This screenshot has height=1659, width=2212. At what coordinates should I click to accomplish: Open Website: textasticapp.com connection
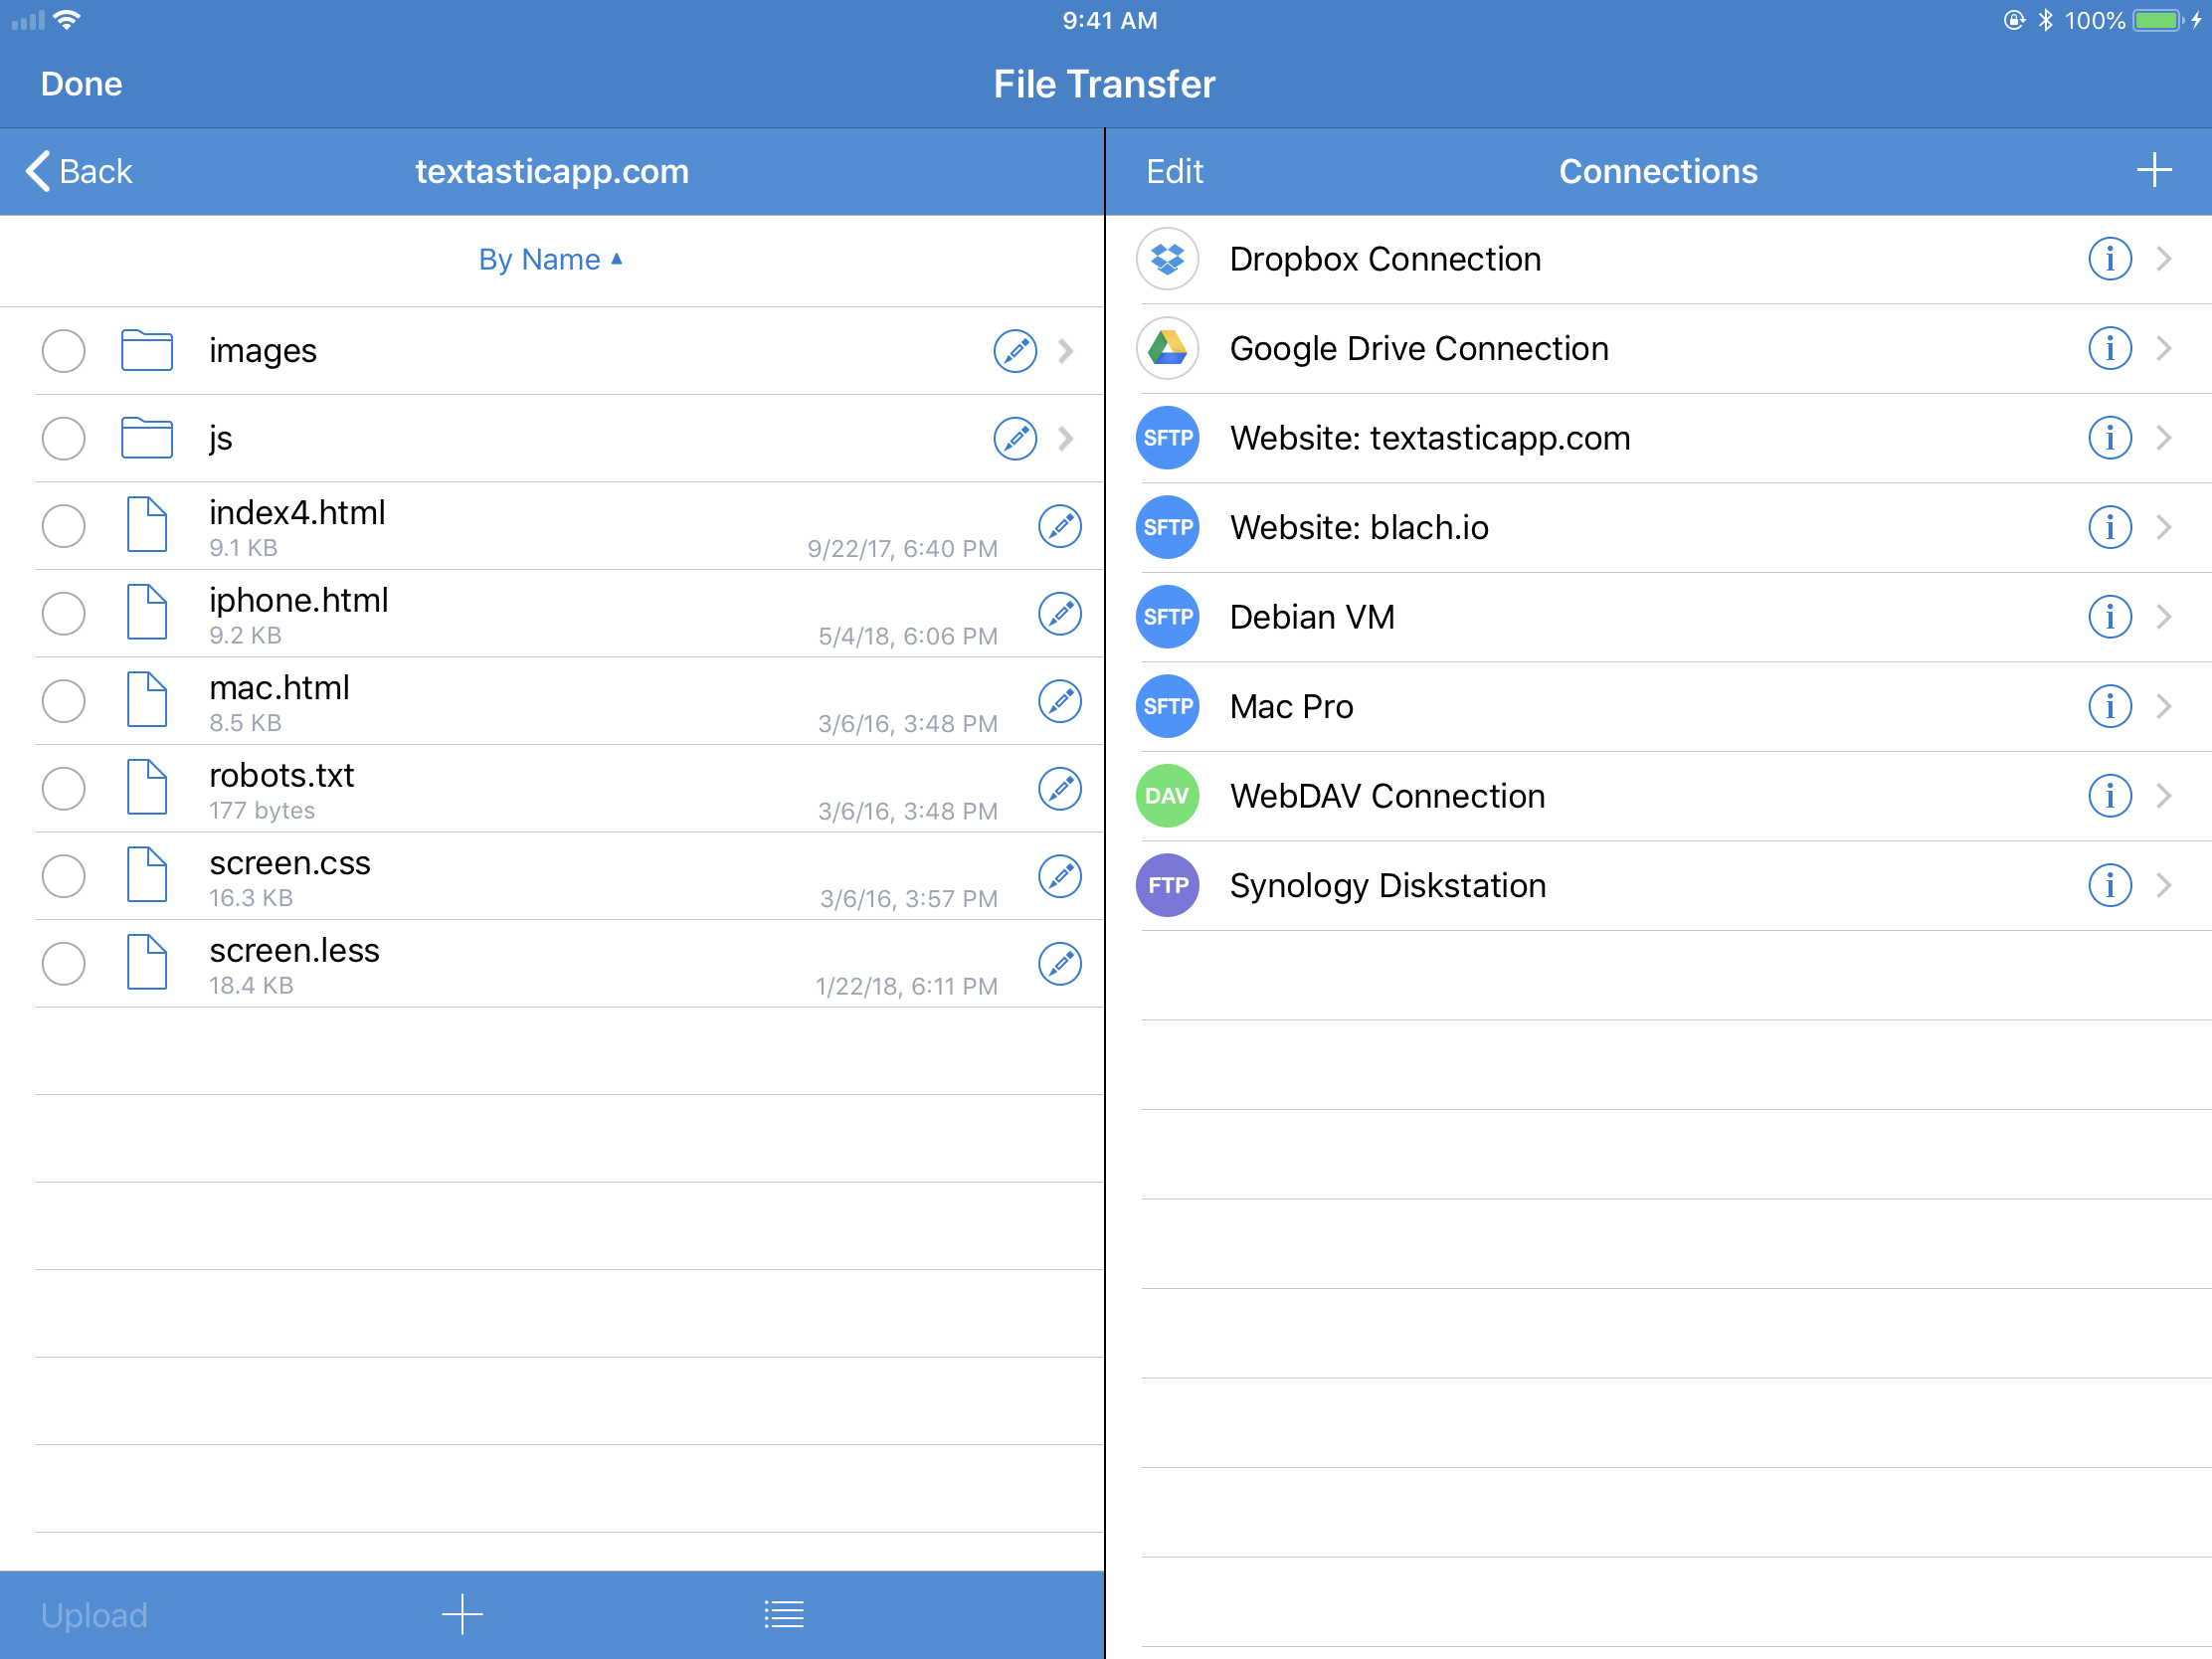(1659, 438)
